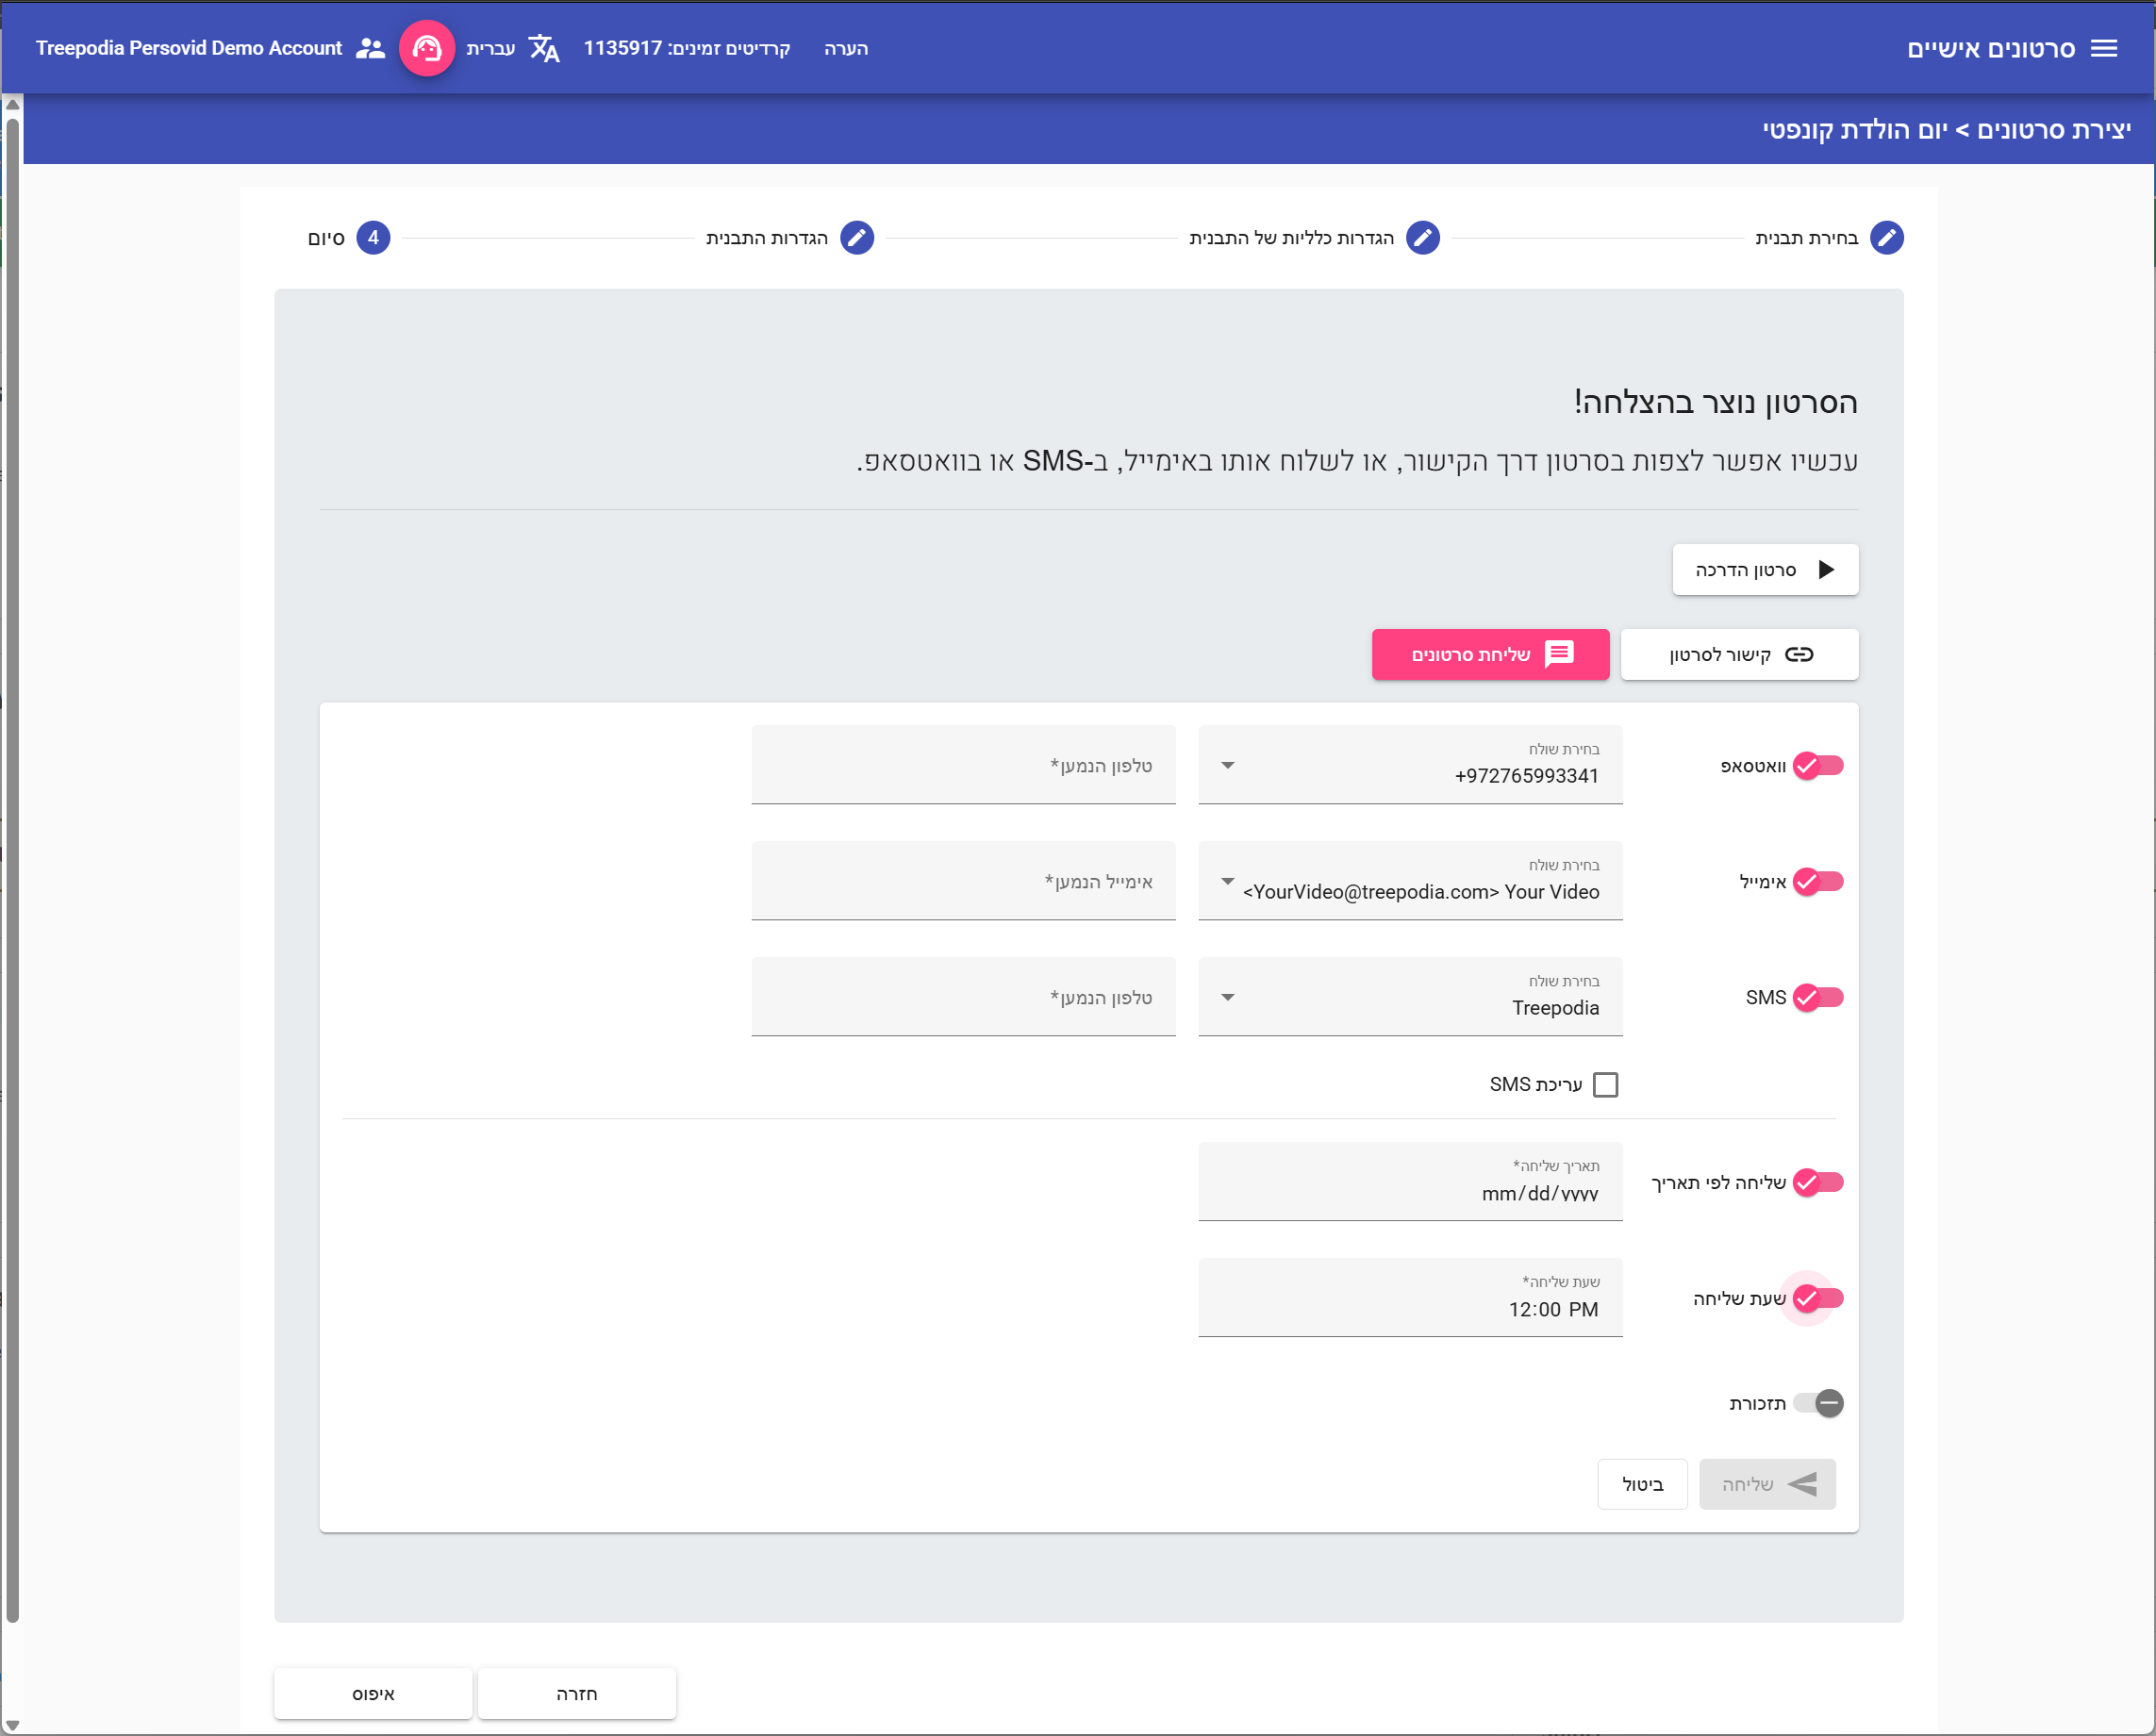Open the שליחת סרטונים tab
This screenshot has width=2156, height=1736.
[1490, 655]
